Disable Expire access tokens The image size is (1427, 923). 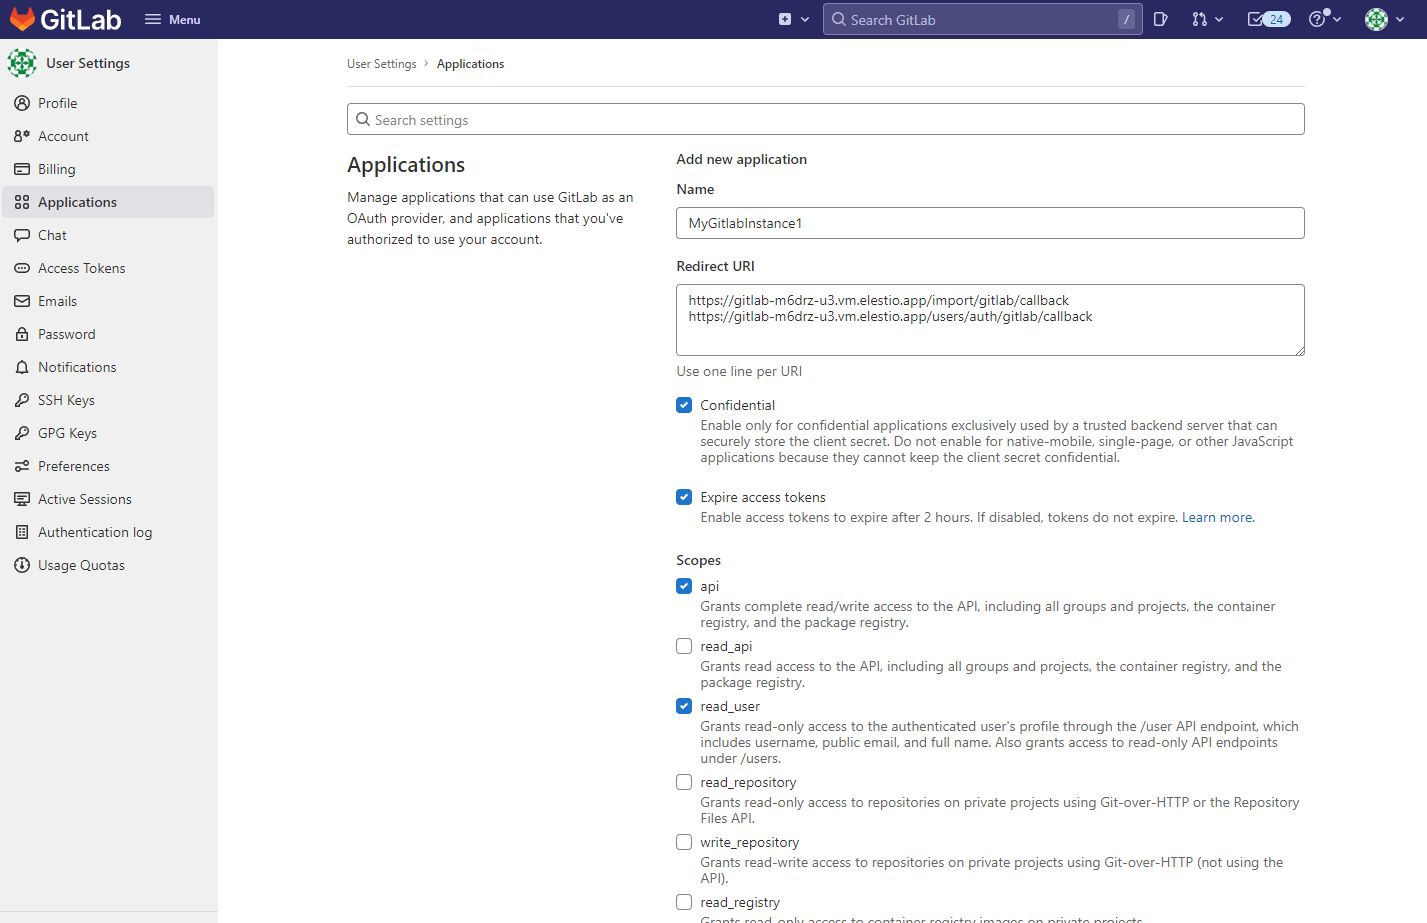[683, 496]
